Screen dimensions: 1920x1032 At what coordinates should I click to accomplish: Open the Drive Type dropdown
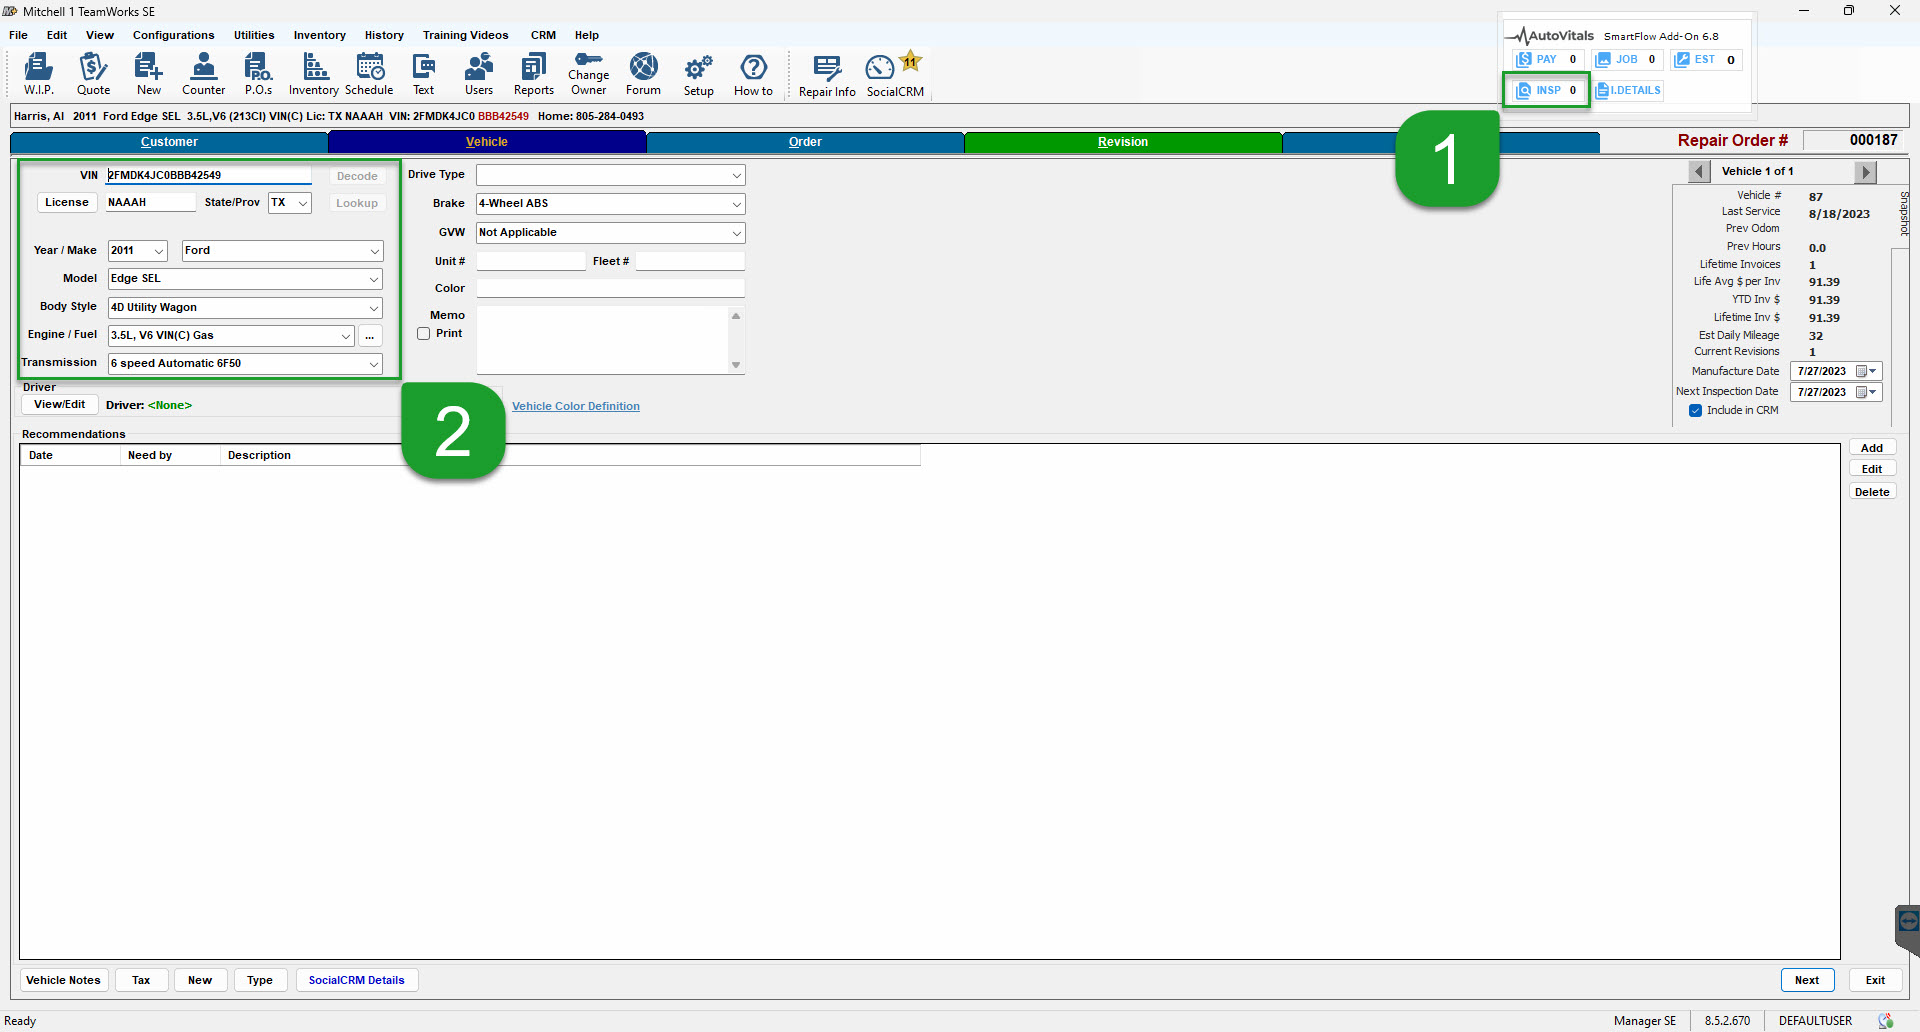(737, 176)
